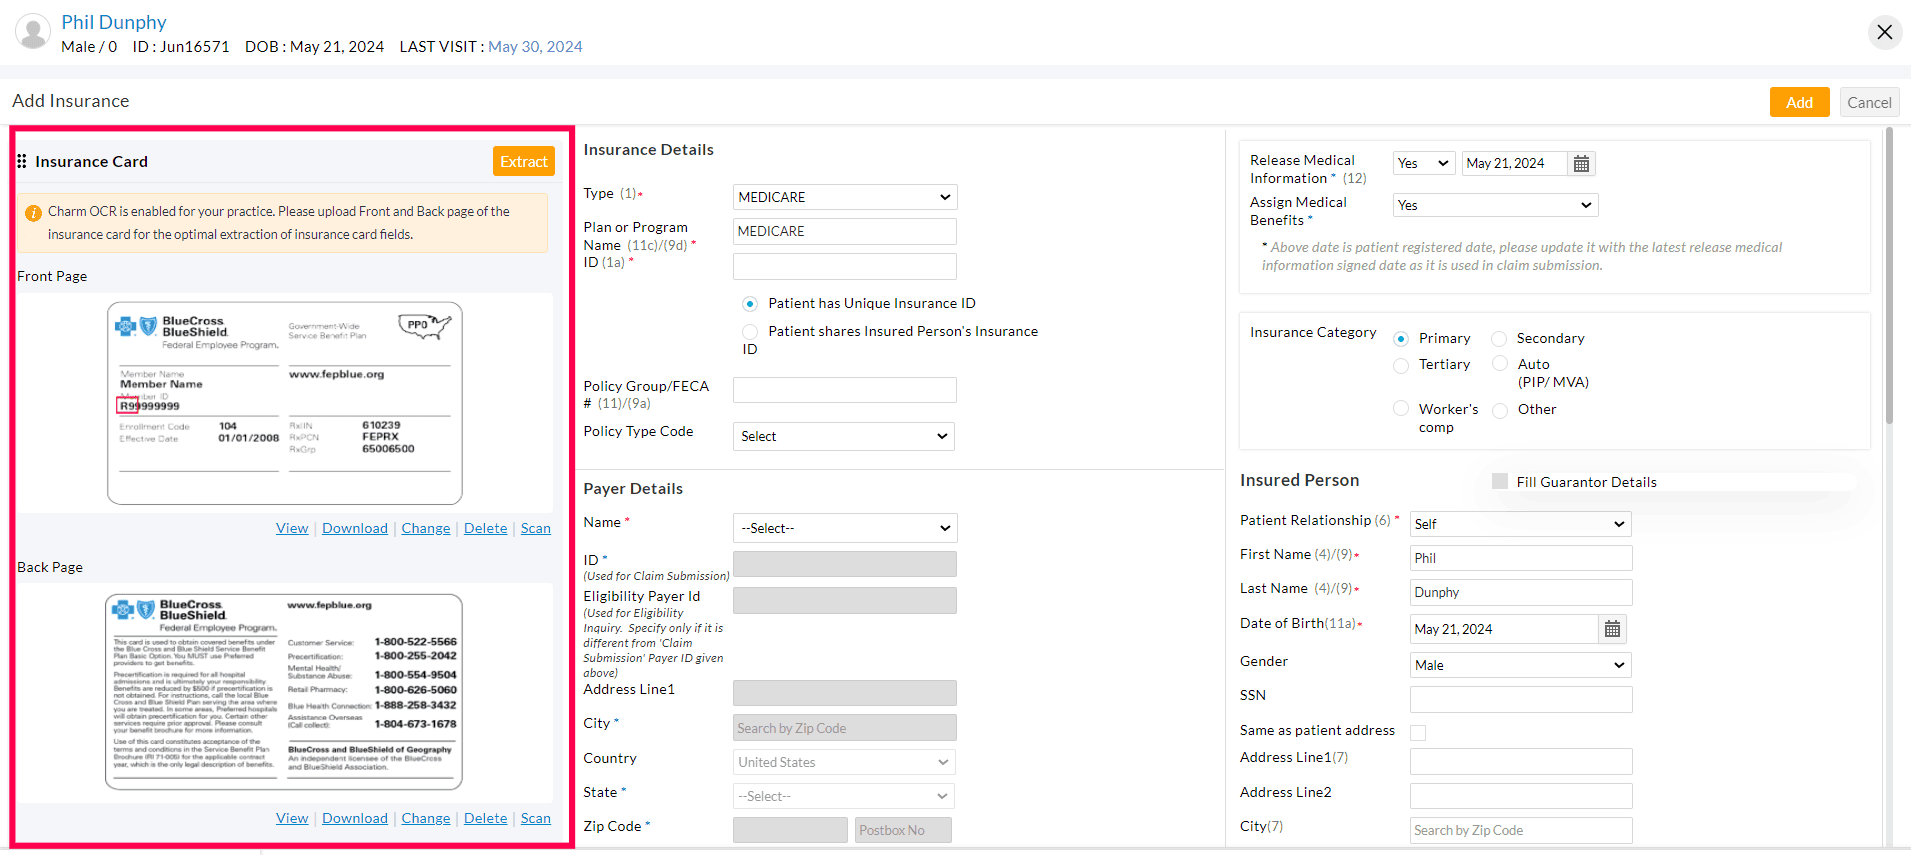Close the patient panel with X icon

click(x=1884, y=32)
